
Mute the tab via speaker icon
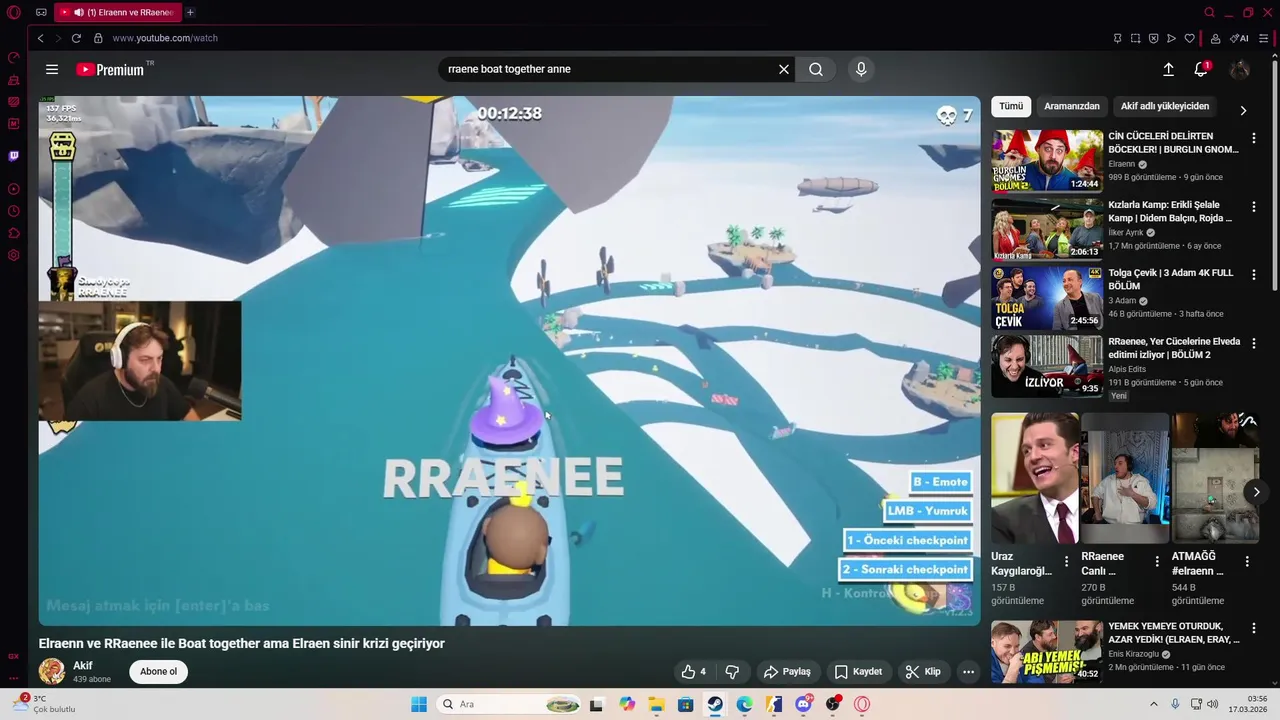click(x=79, y=12)
